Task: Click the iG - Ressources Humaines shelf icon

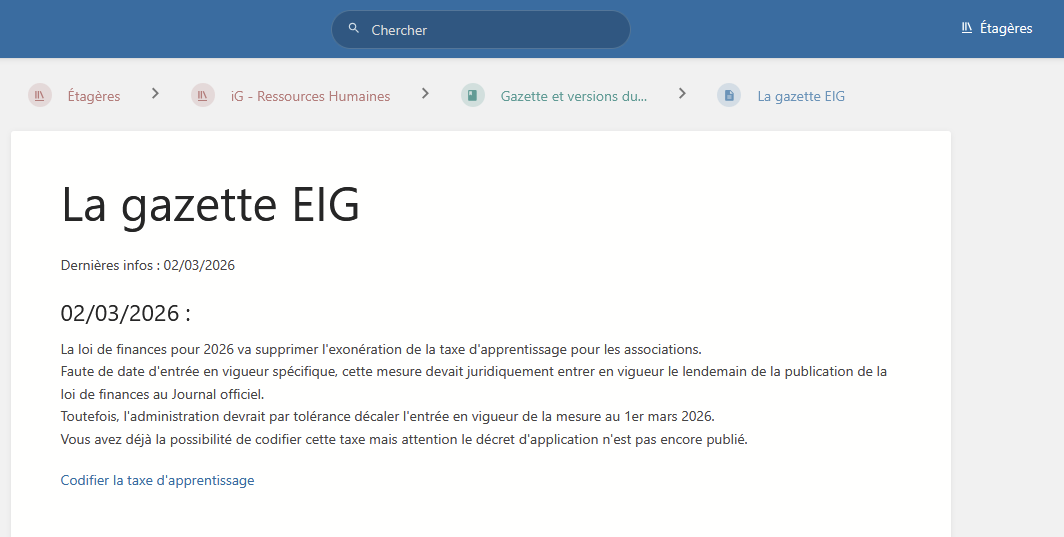Action: 203,96
